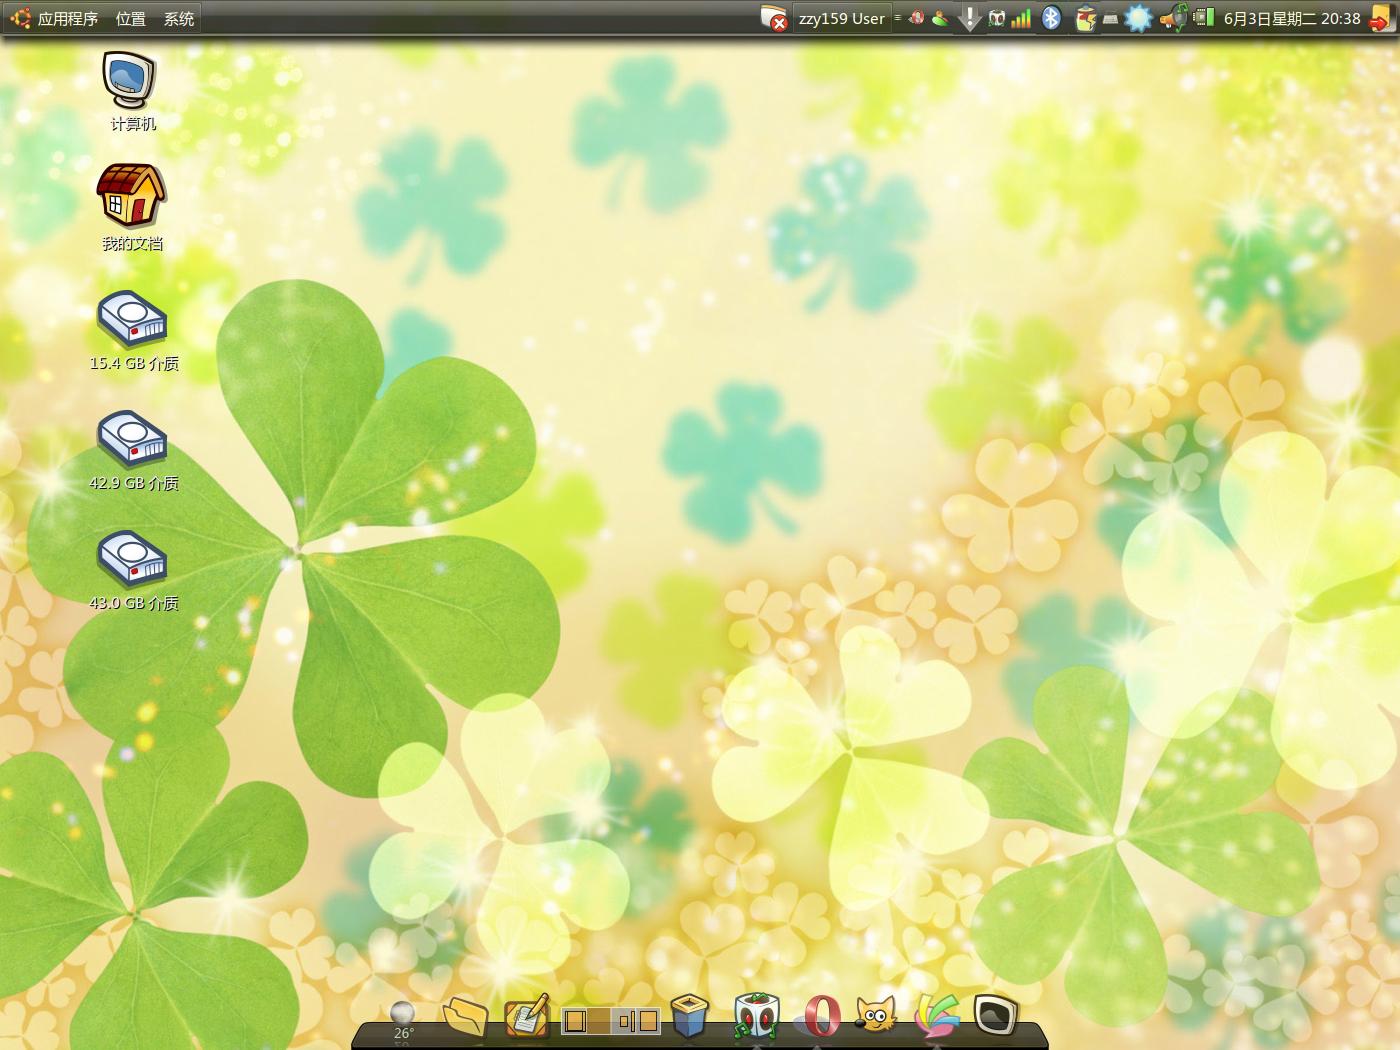Viewport: 1400px width, 1050px height.
Task: Open the yellow folder in the dock
Action: [x=465, y=1016]
